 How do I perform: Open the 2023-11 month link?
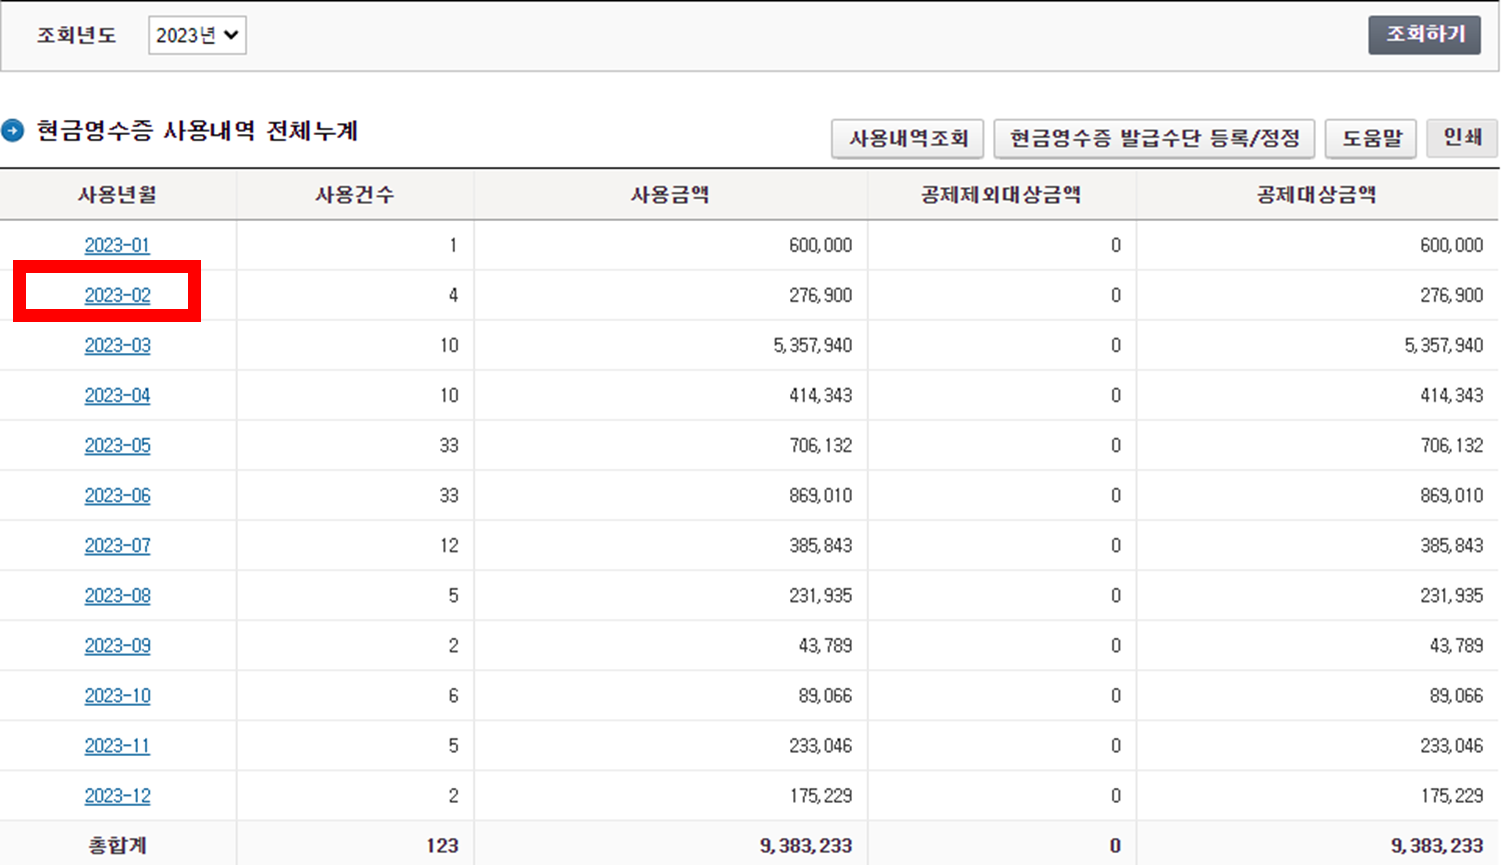point(117,745)
